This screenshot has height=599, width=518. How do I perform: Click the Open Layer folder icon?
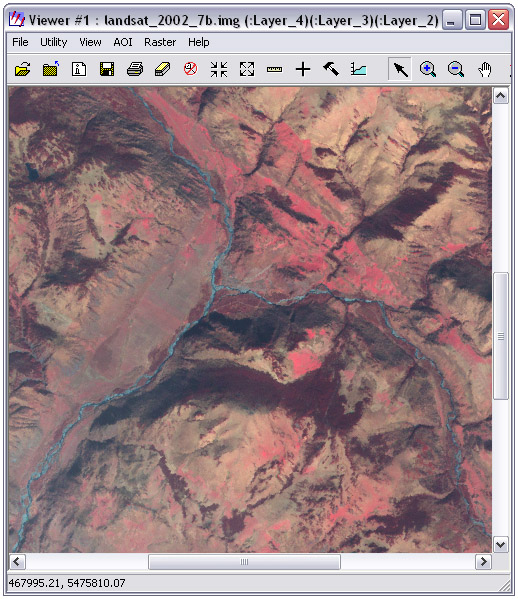click(23, 70)
